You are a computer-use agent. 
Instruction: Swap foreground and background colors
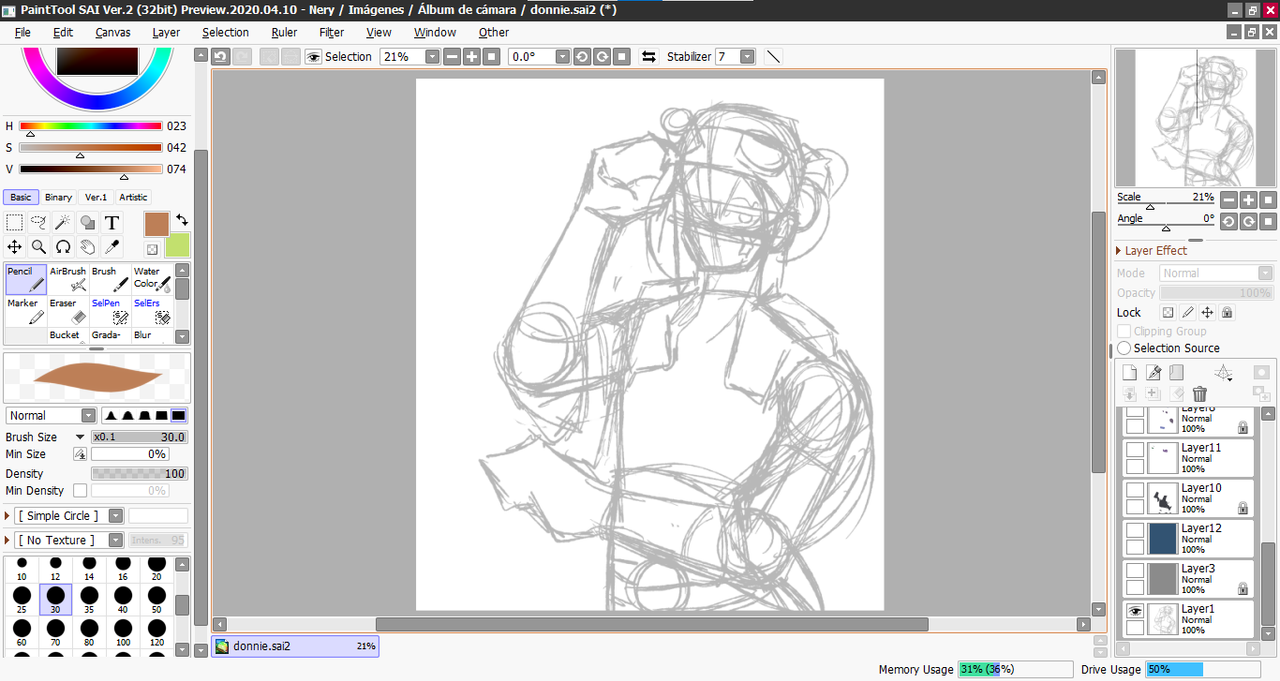click(182, 219)
